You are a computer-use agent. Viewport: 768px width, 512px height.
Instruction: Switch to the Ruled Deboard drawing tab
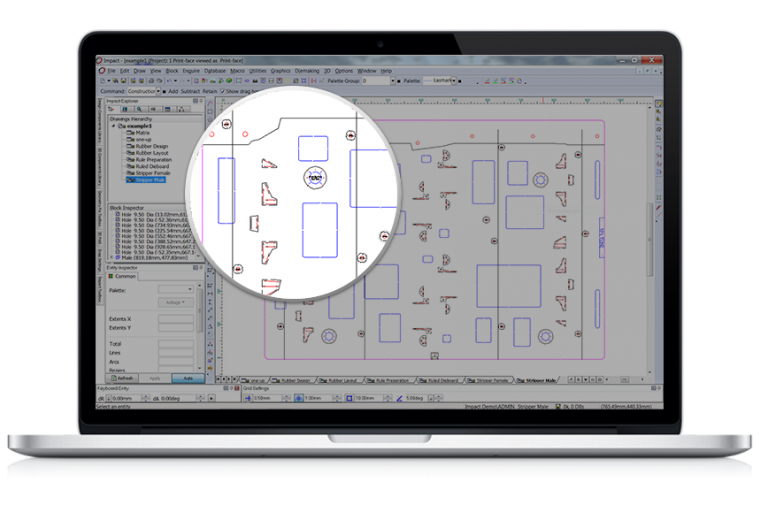click(x=441, y=380)
